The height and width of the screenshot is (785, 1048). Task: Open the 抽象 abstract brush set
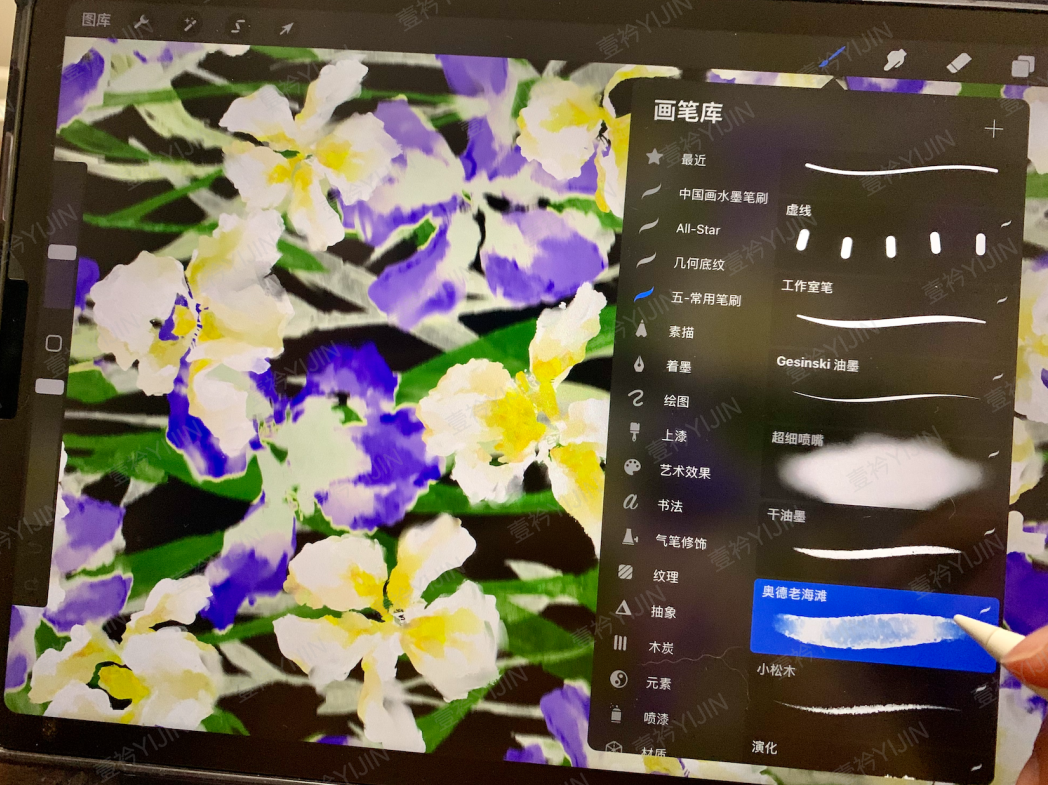coord(663,612)
